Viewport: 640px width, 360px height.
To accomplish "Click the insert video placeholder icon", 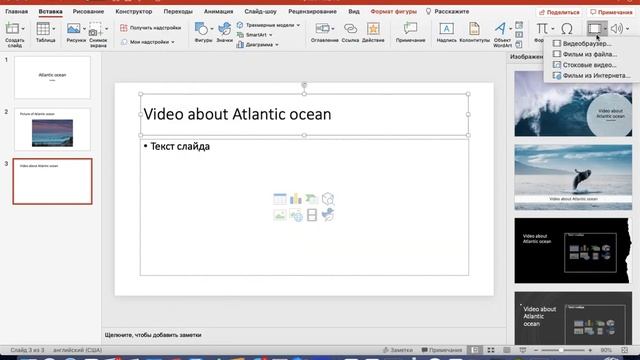I will pyautogui.click(x=311, y=215).
